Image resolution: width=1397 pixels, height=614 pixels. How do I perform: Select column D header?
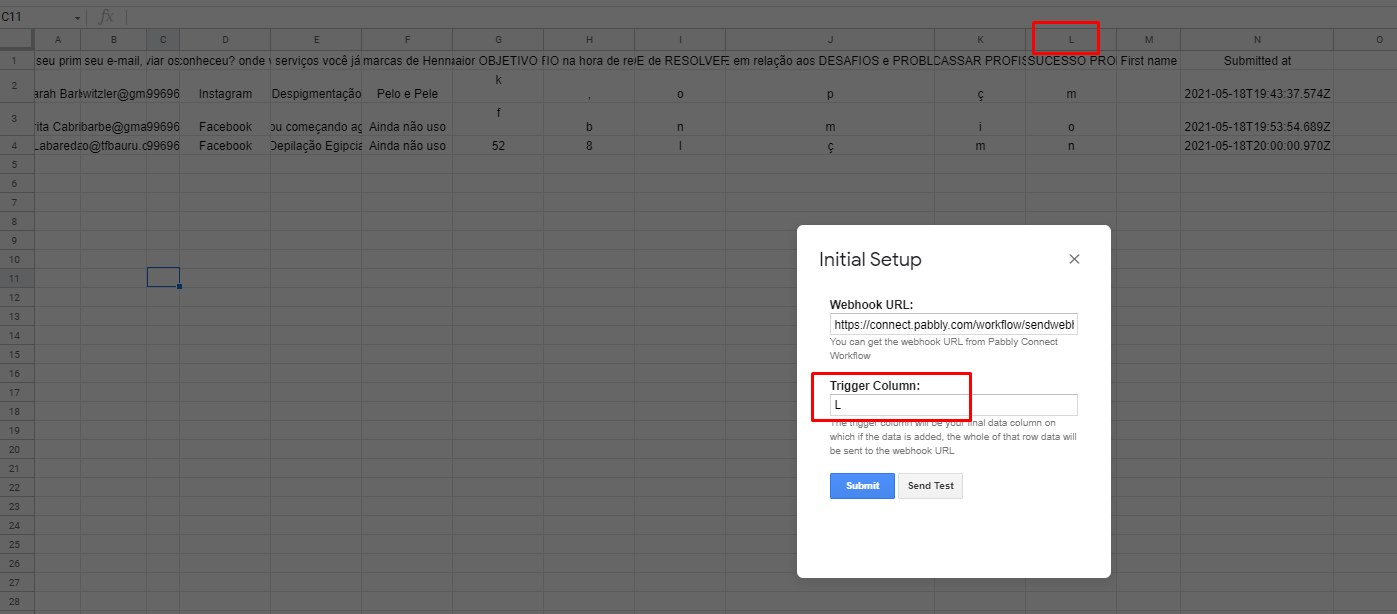[225, 39]
